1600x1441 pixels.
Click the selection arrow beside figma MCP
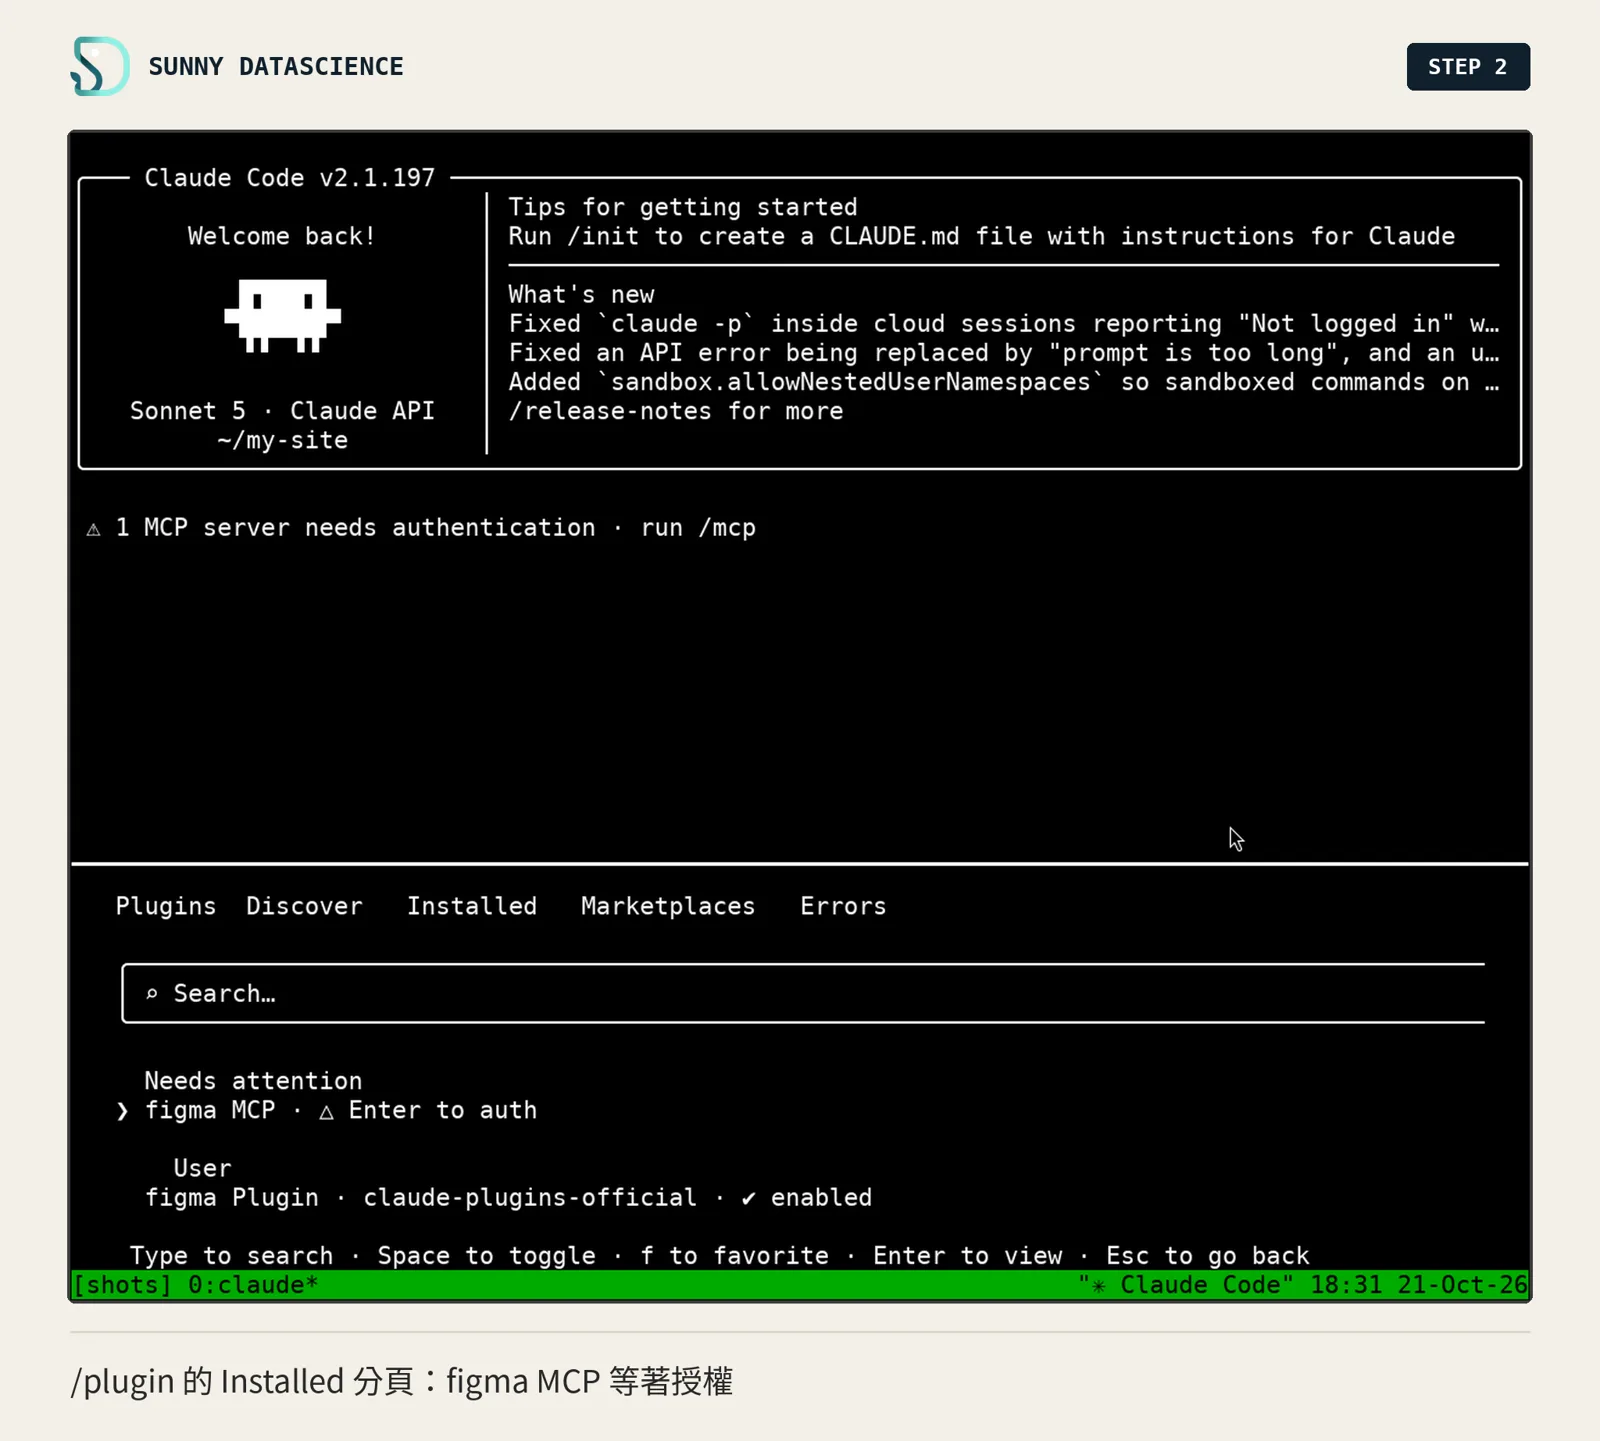[122, 1111]
